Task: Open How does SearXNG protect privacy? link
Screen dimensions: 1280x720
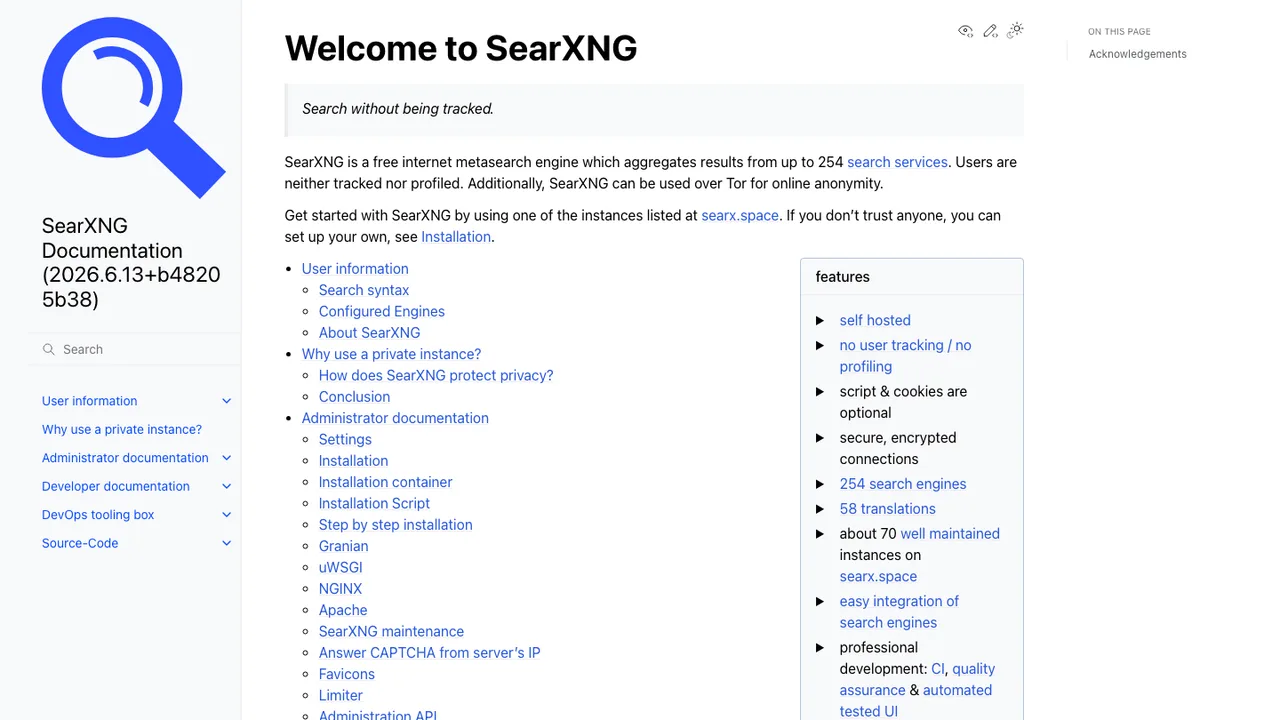Action: click(x=436, y=375)
